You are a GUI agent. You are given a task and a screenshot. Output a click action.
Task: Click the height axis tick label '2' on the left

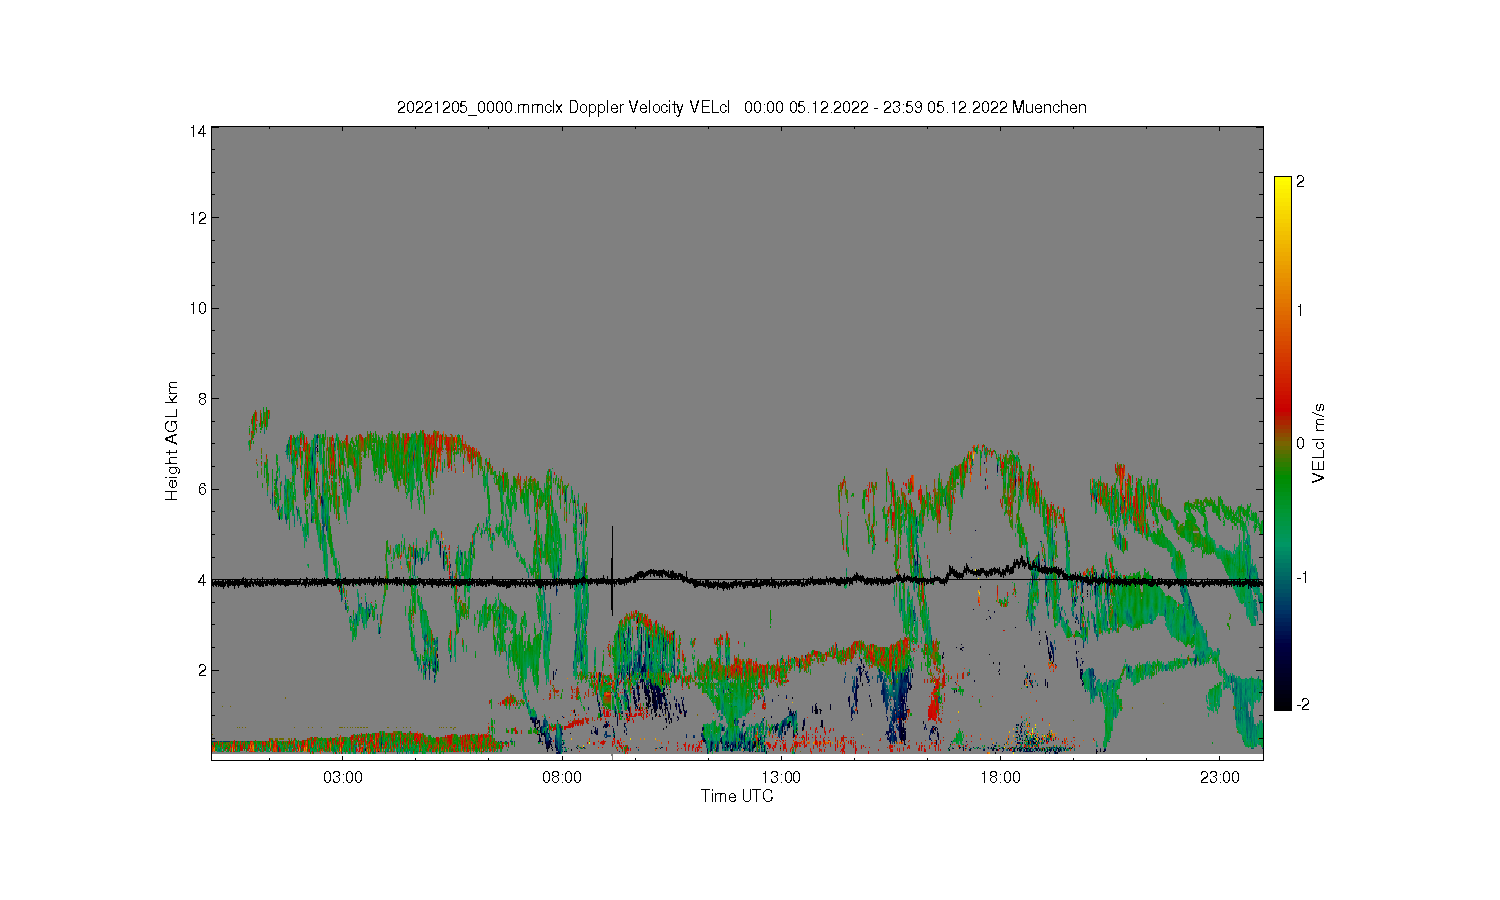coord(202,670)
